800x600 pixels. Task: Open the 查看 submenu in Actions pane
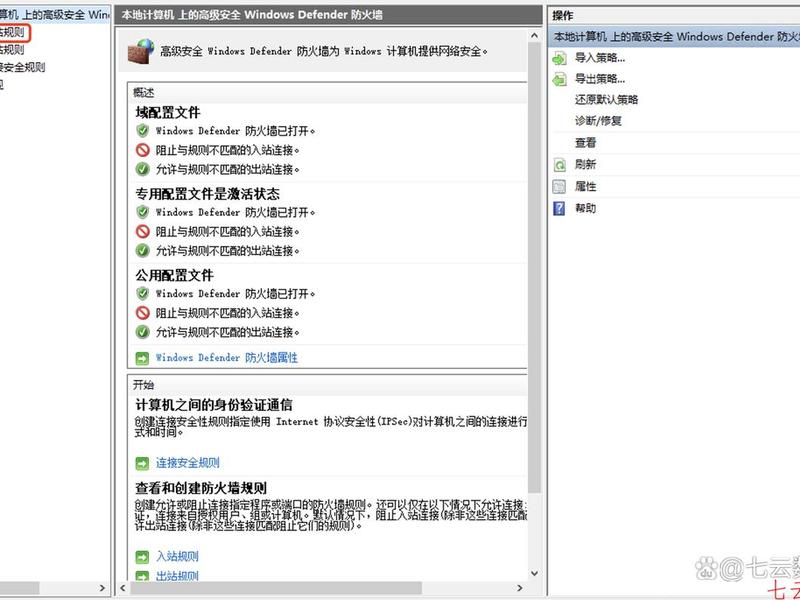tap(586, 143)
